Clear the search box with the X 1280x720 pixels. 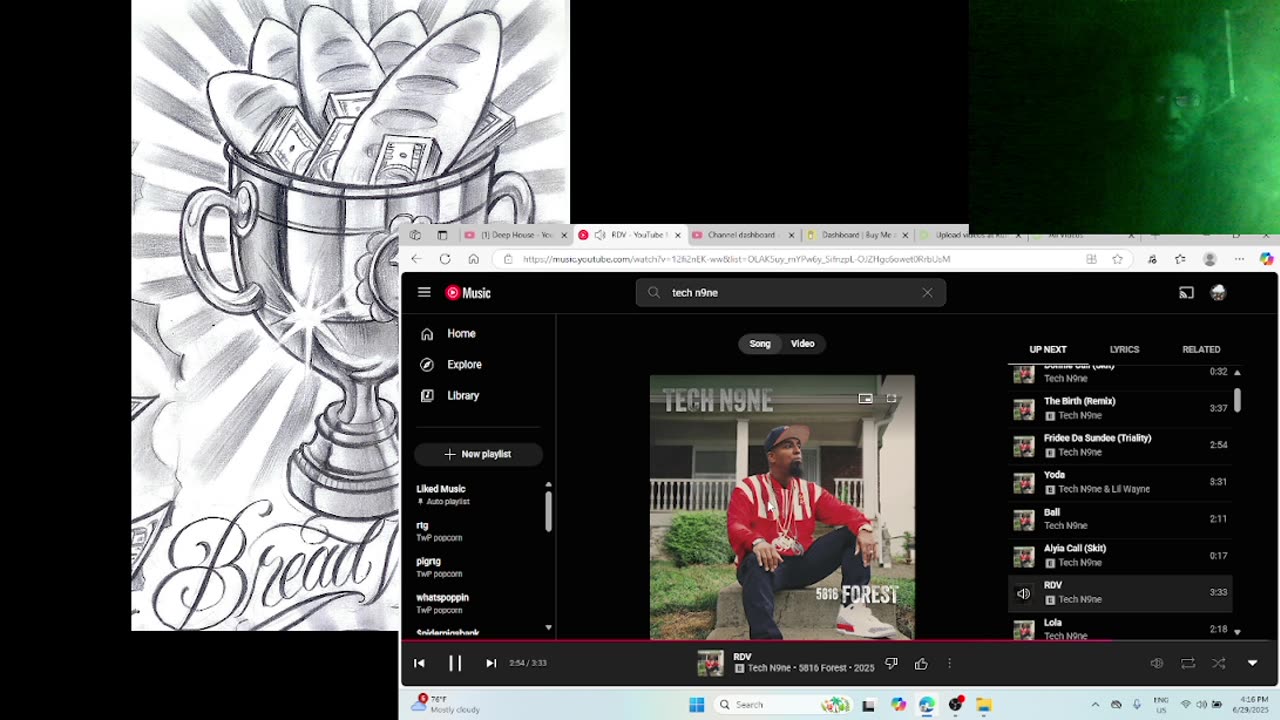[x=927, y=293]
